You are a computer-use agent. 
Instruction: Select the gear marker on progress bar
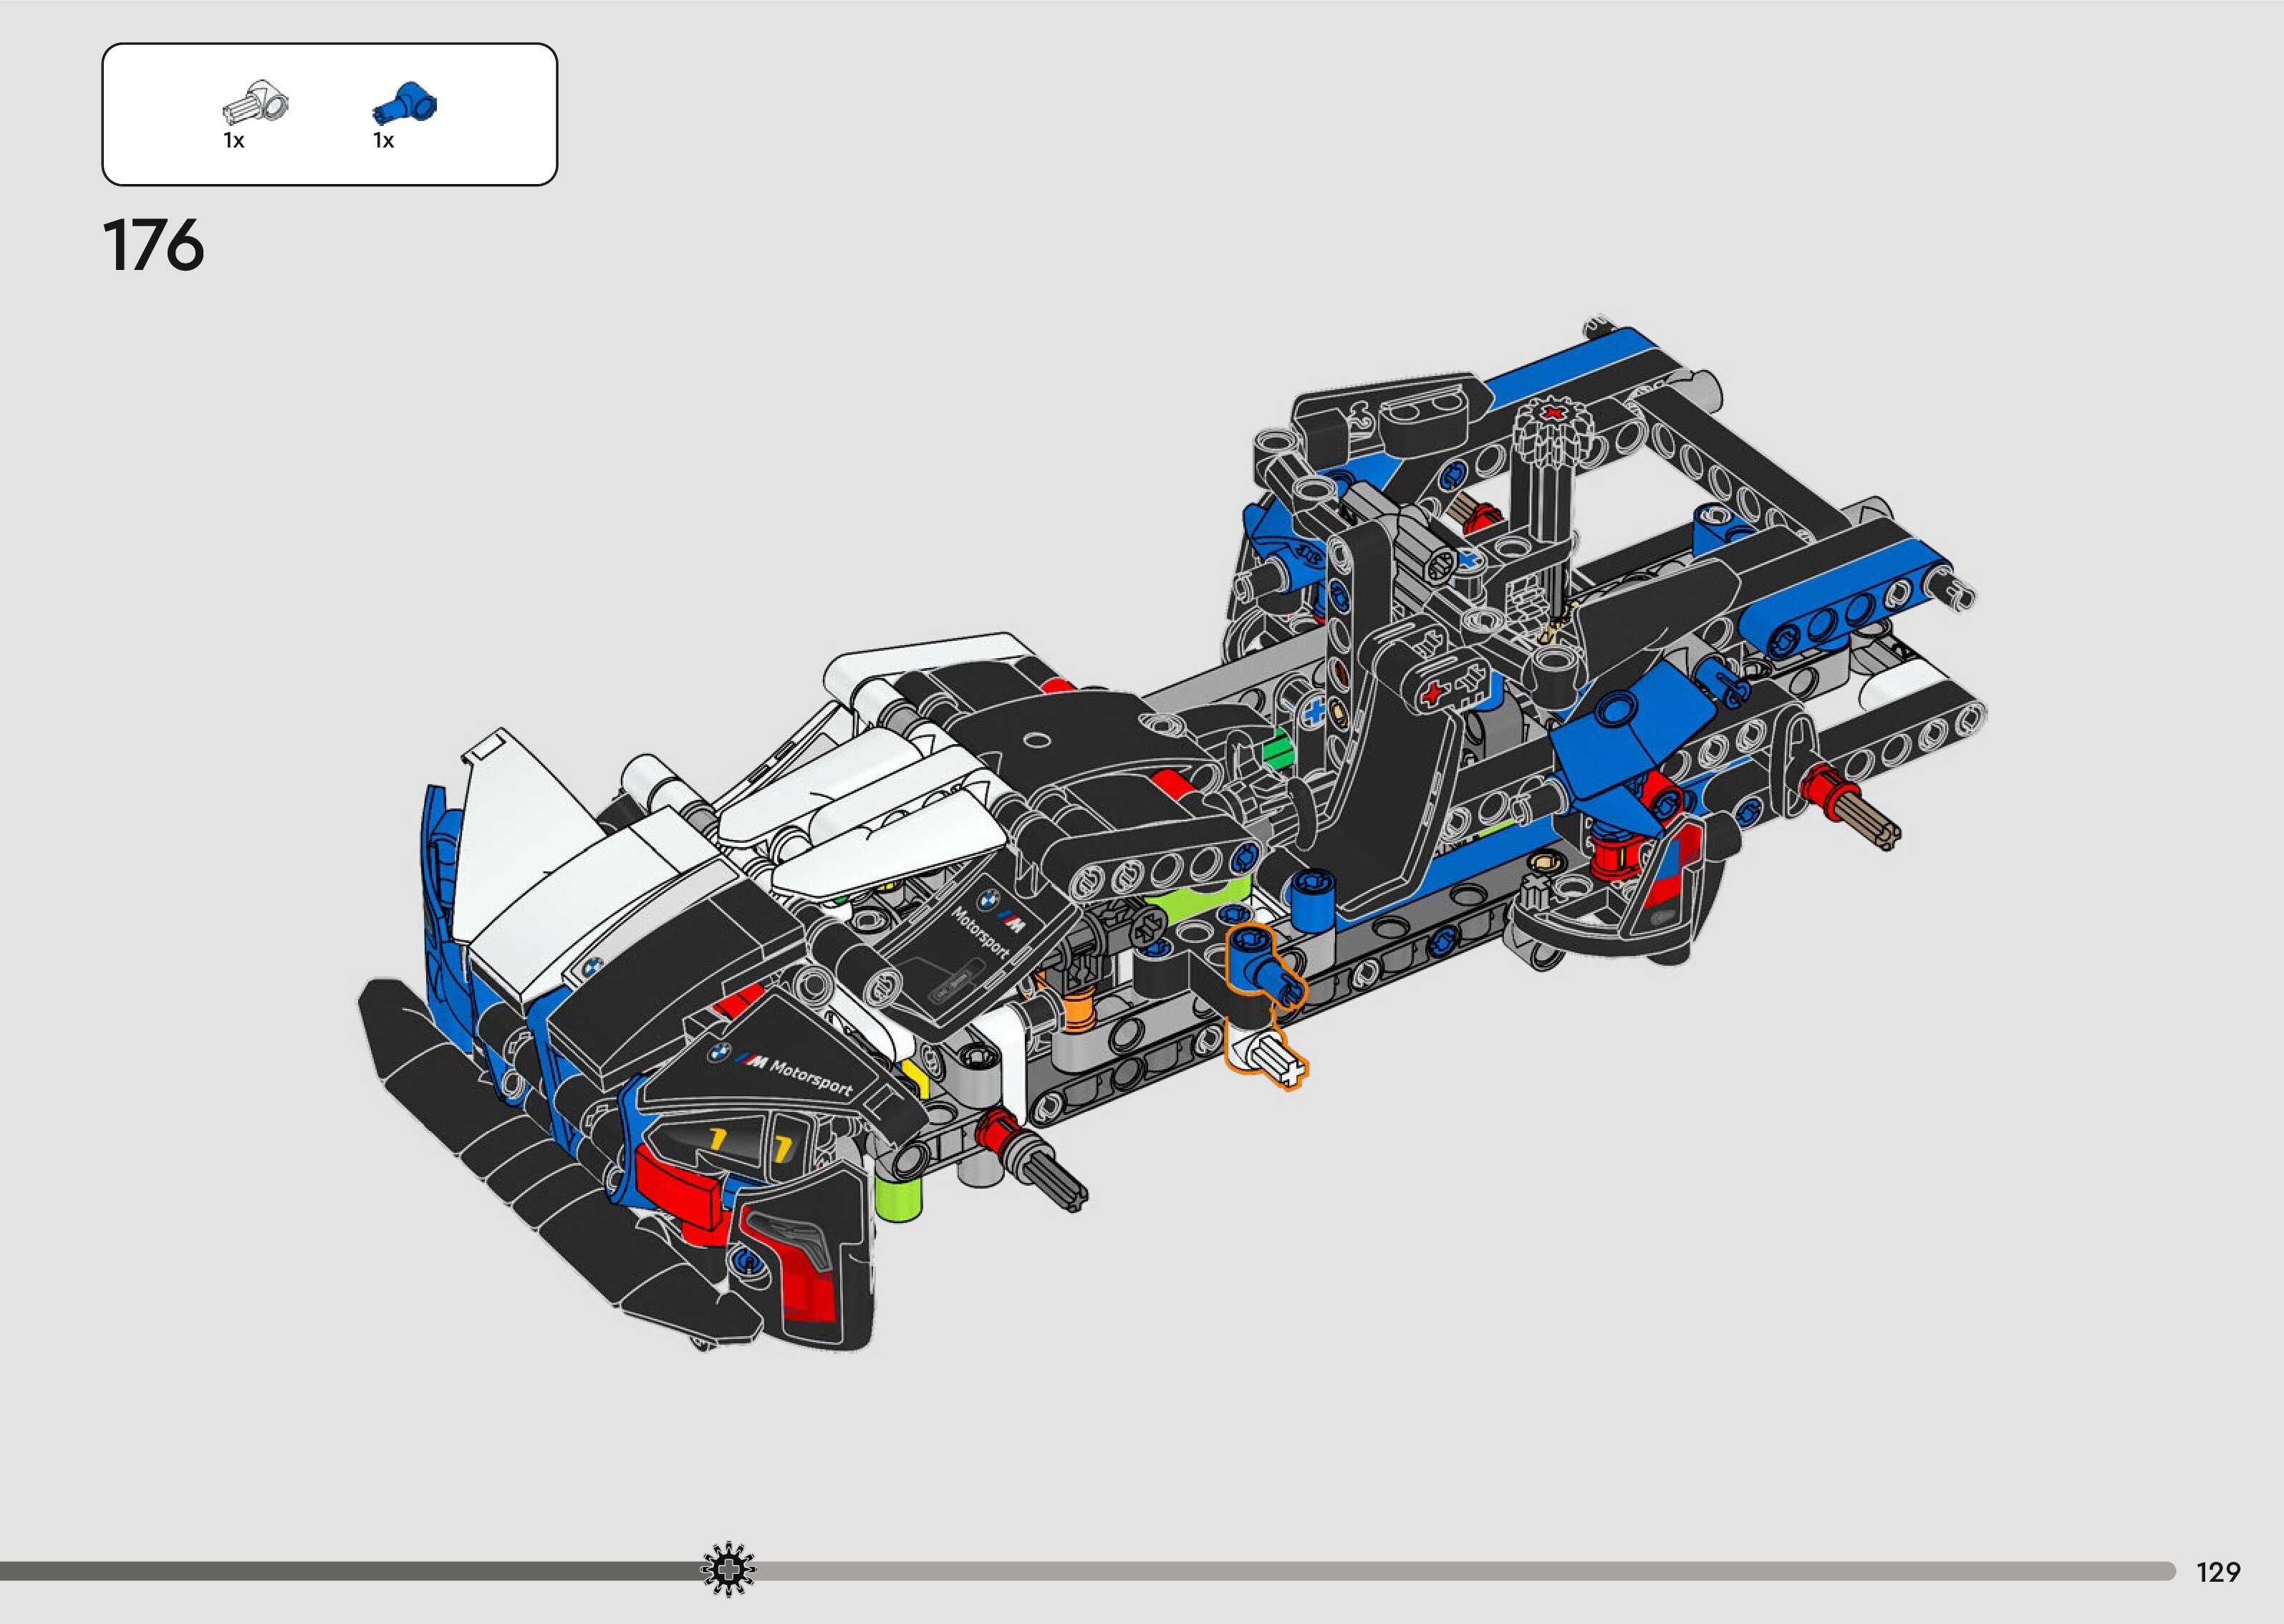(728, 1569)
